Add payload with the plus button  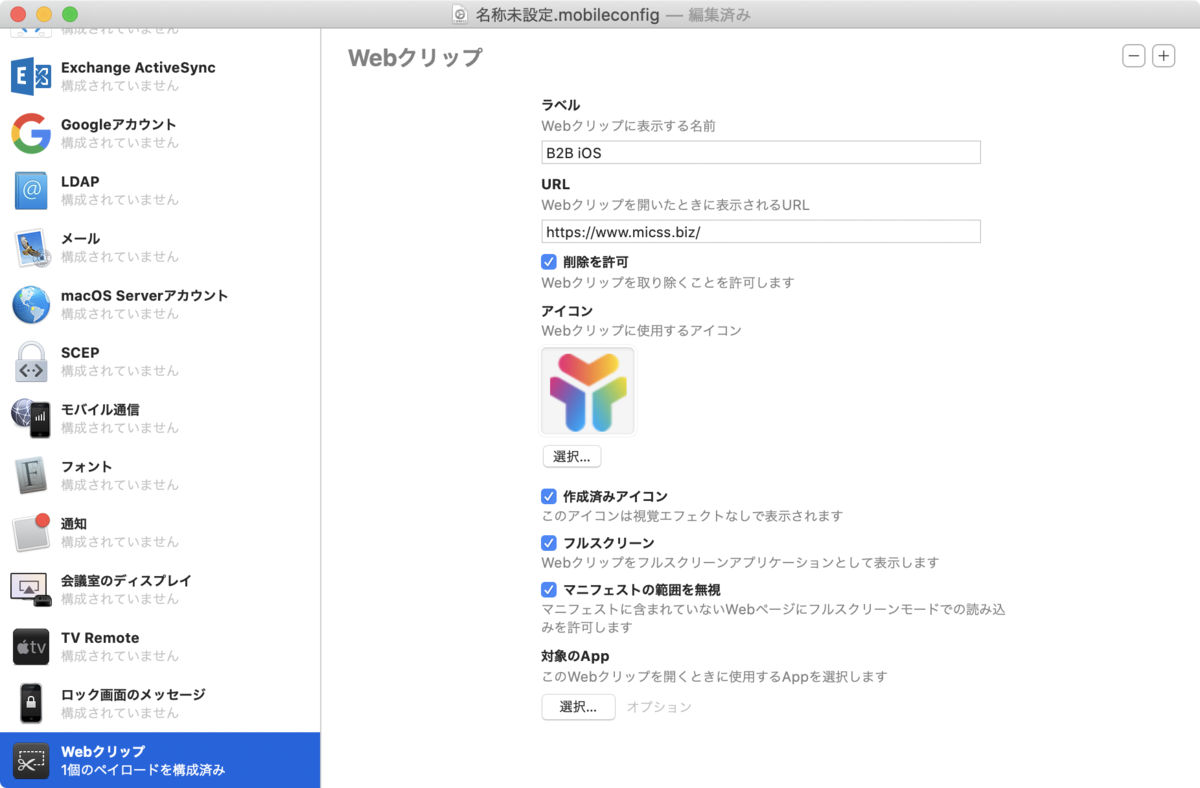click(x=1164, y=56)
